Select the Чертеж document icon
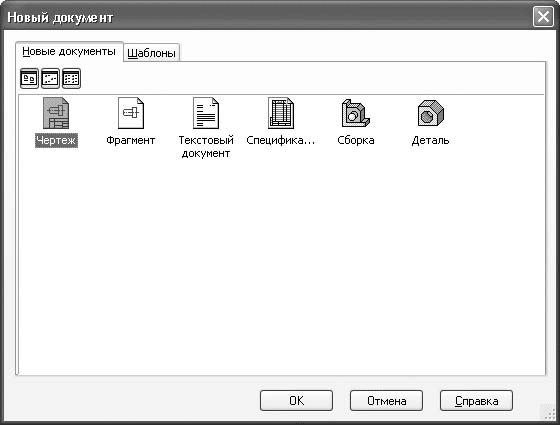Screen dimensions: 560x425 (x=56, y=113)
